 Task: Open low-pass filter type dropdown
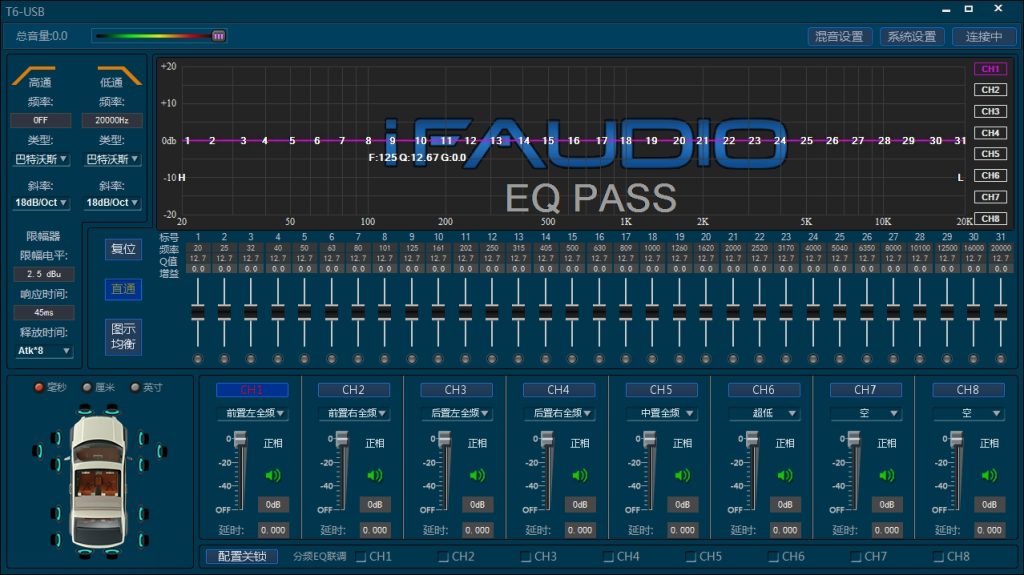[112, 159]
